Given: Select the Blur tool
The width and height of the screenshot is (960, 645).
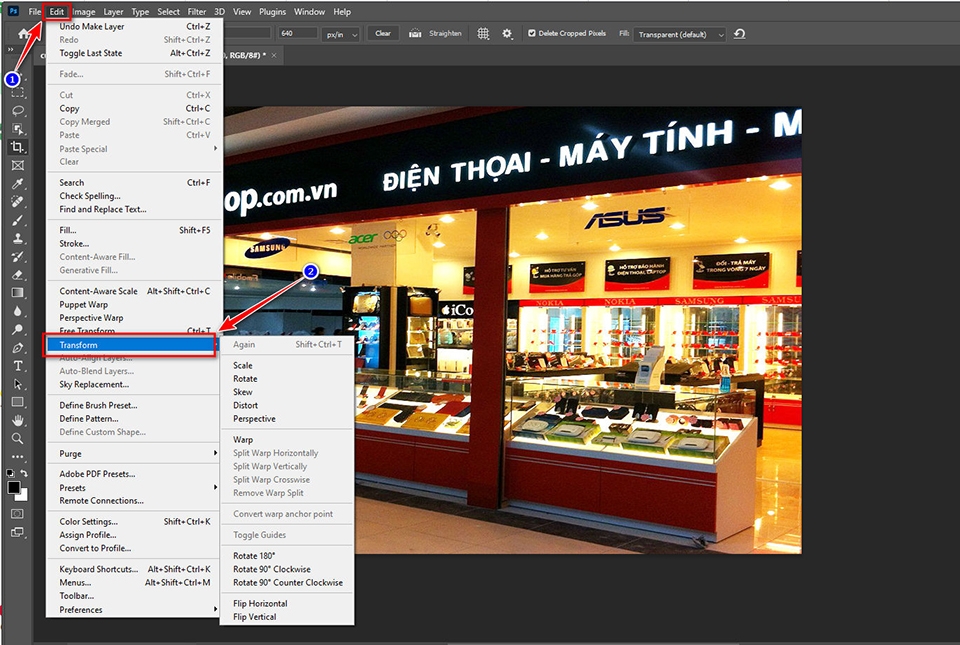Looking at the screenshot, I should click(18, 311).
